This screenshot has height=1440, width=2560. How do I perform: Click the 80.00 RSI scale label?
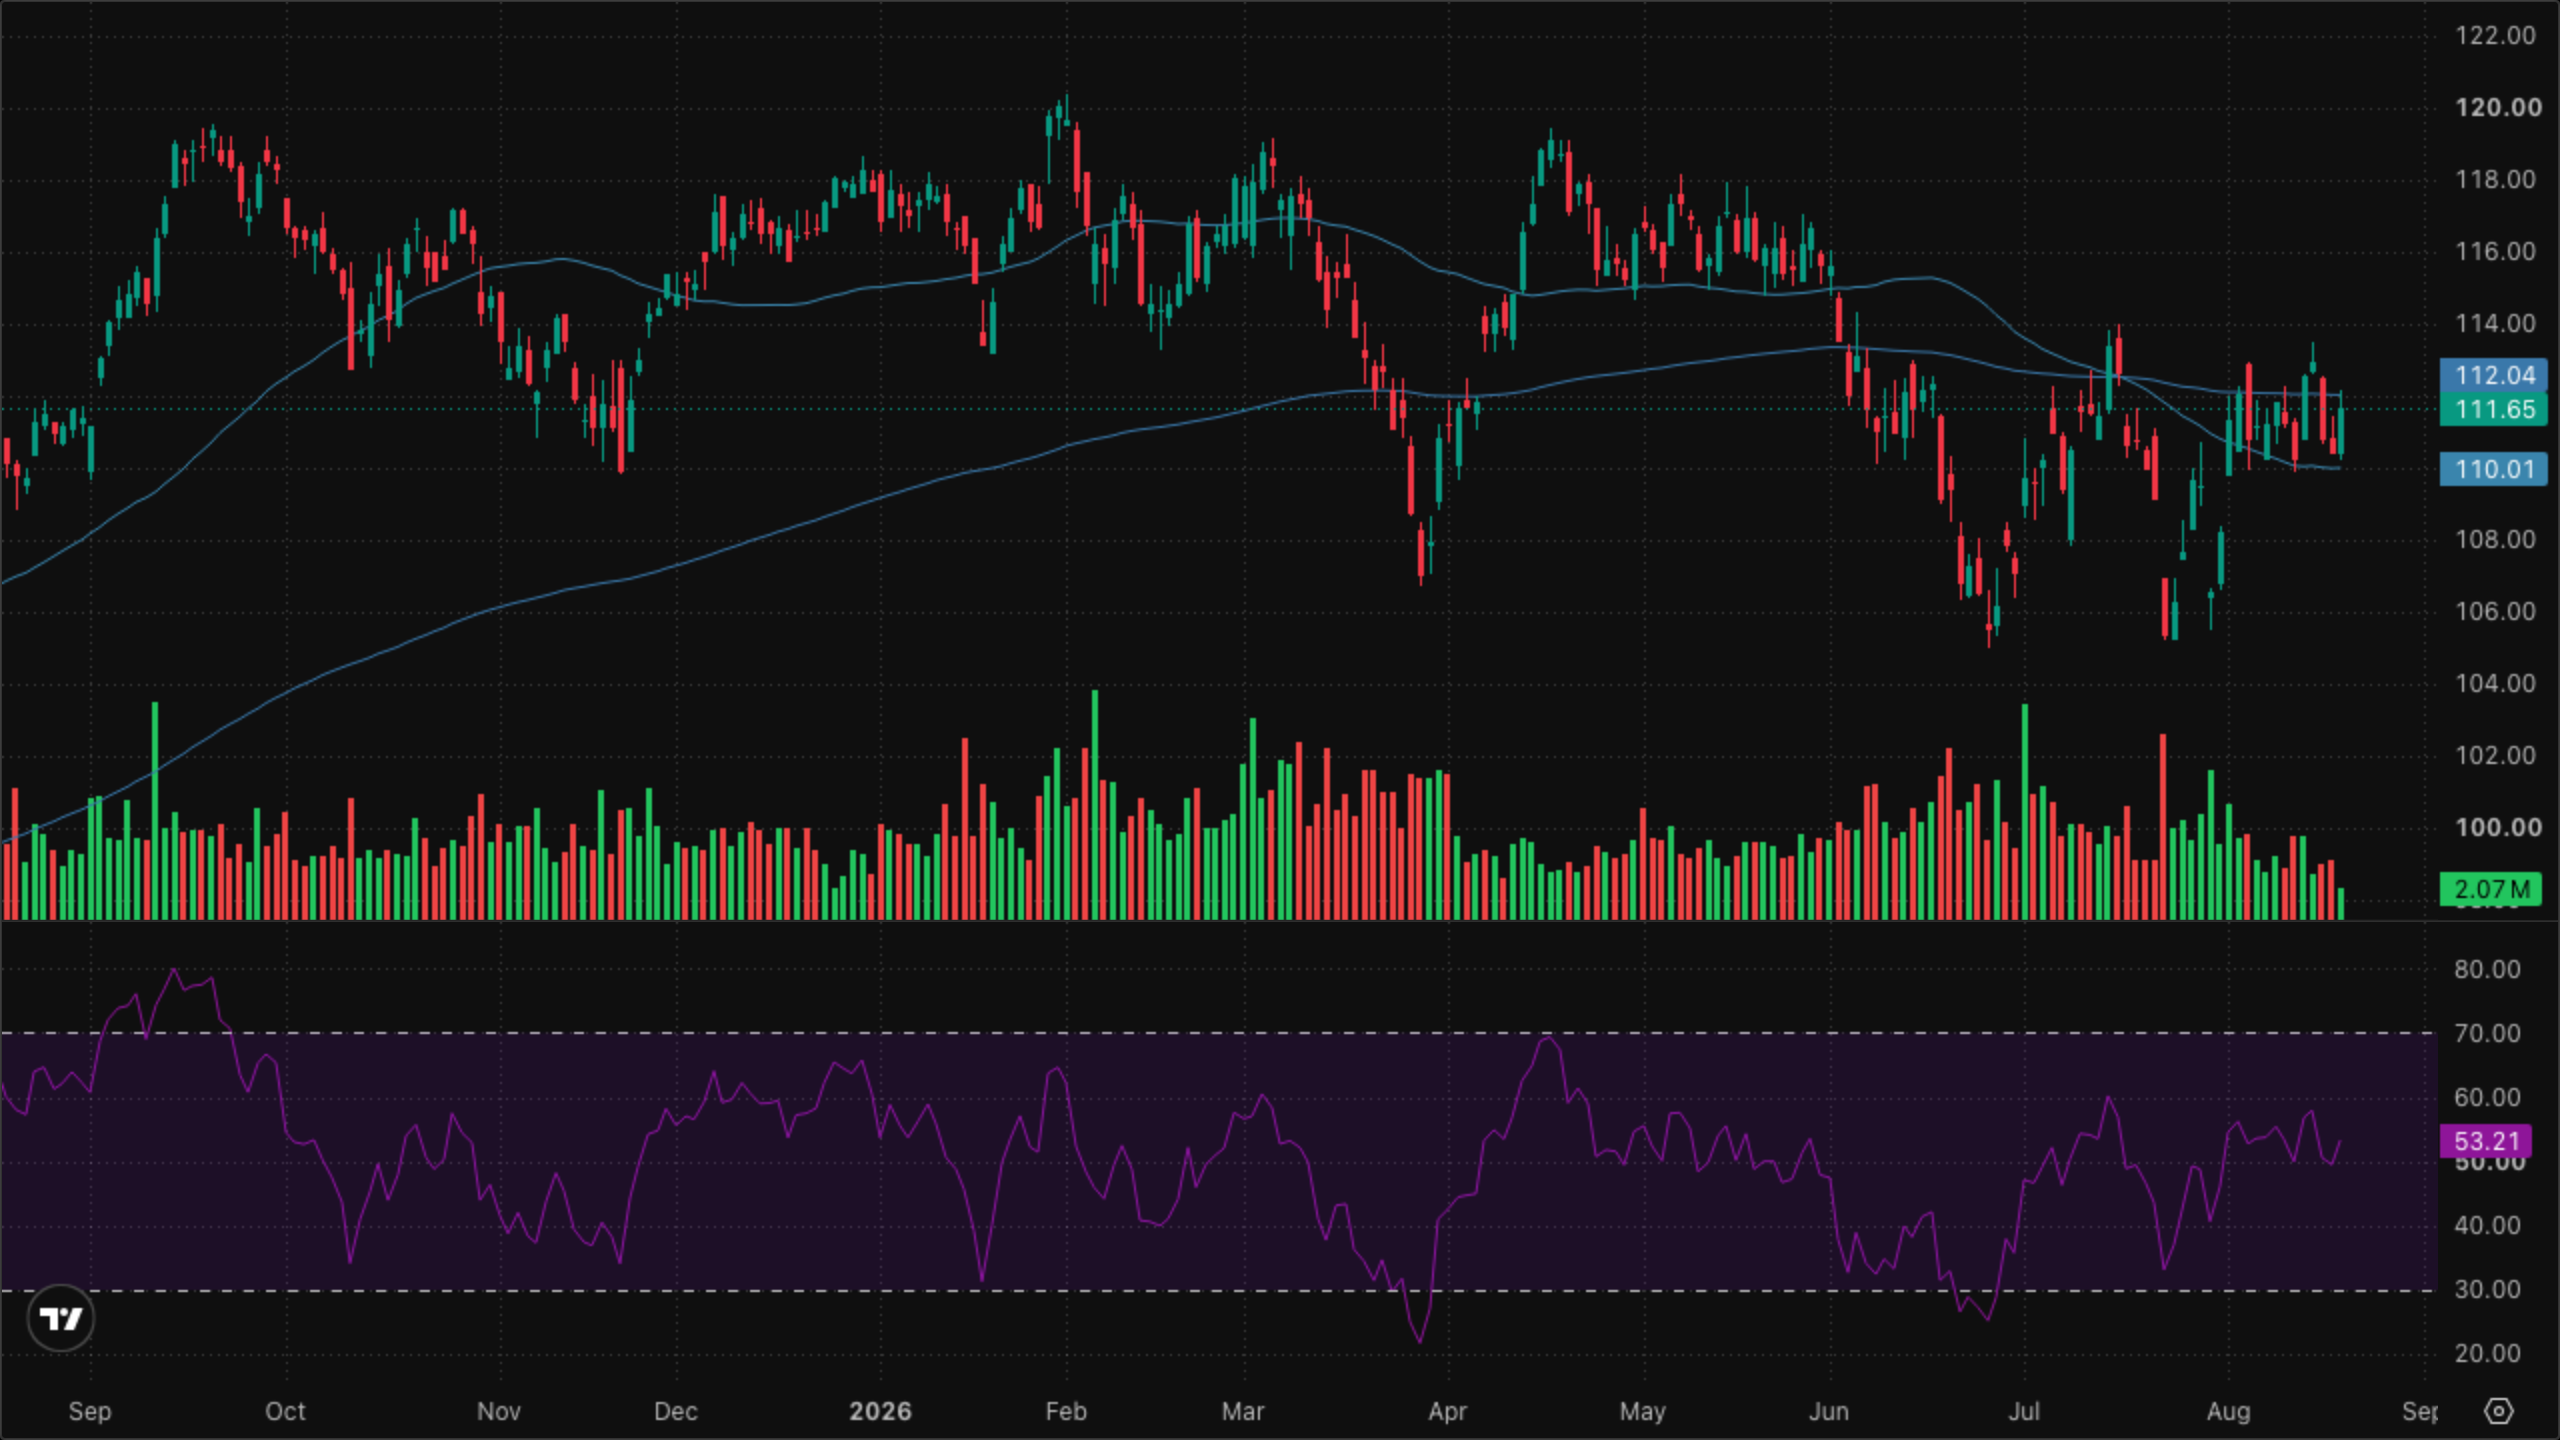click(2487, 970)
